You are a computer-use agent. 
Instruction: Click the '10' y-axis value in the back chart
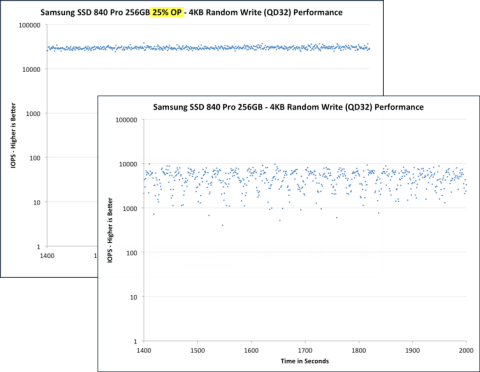37,203
